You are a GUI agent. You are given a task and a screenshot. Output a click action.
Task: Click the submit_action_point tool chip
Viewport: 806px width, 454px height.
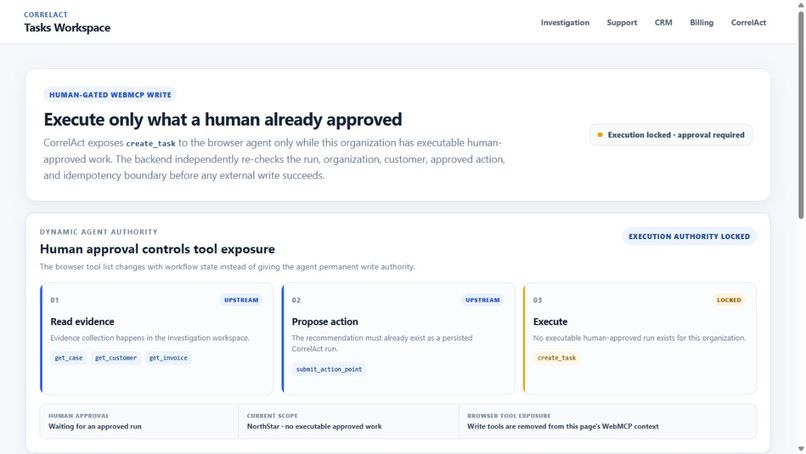(329, 369)
